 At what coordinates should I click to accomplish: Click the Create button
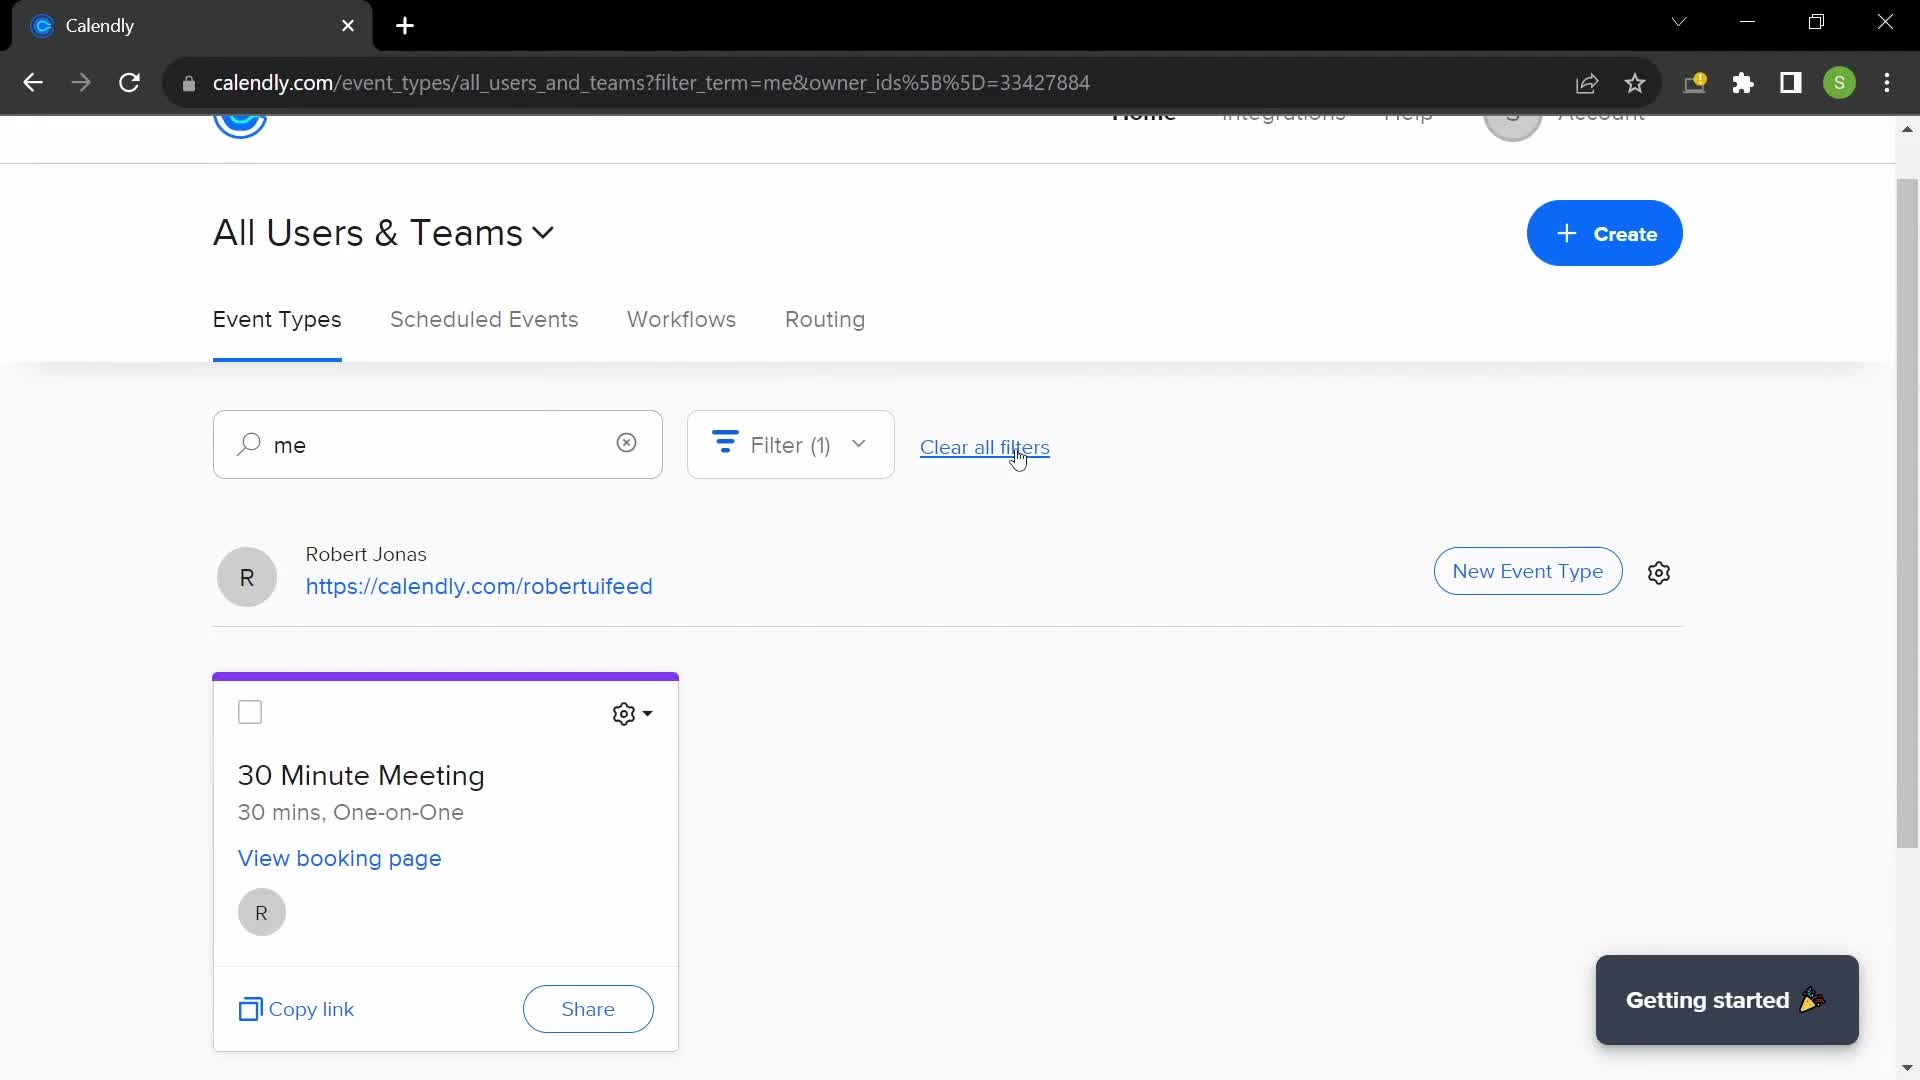[x=1604, y=233]
